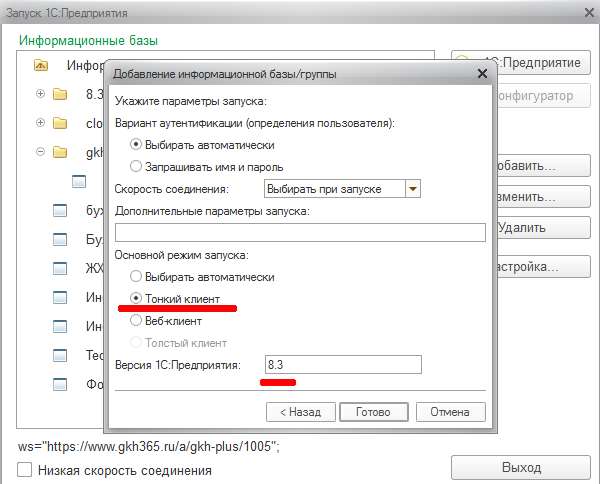600x484 pixels.
Task: Close the 'Добавление информационной базы/группы' dialog
Action: (483, 73)
